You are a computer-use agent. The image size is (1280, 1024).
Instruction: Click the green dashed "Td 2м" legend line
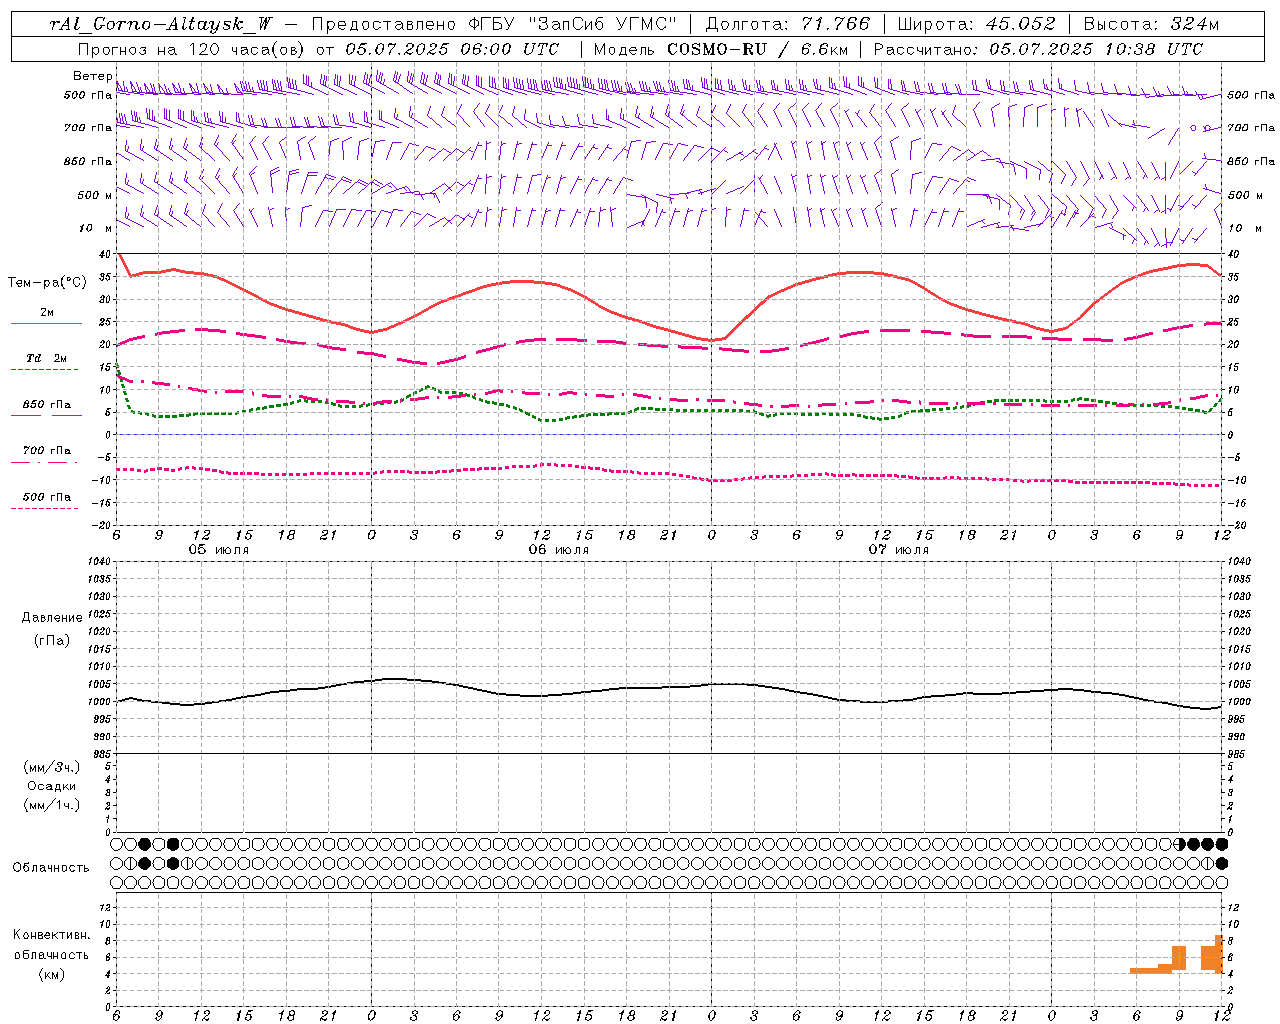(x=44, y=369)
